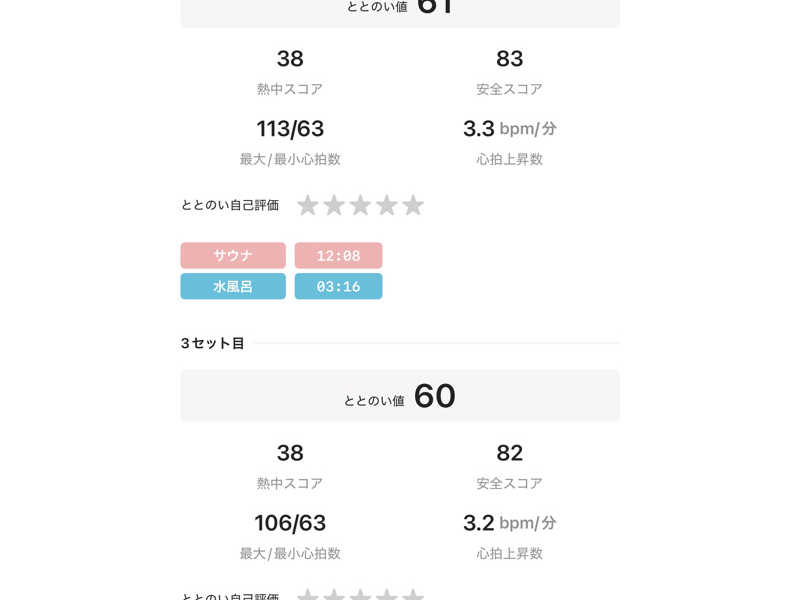Give upper self-rating four stars

tap(386, 206)
